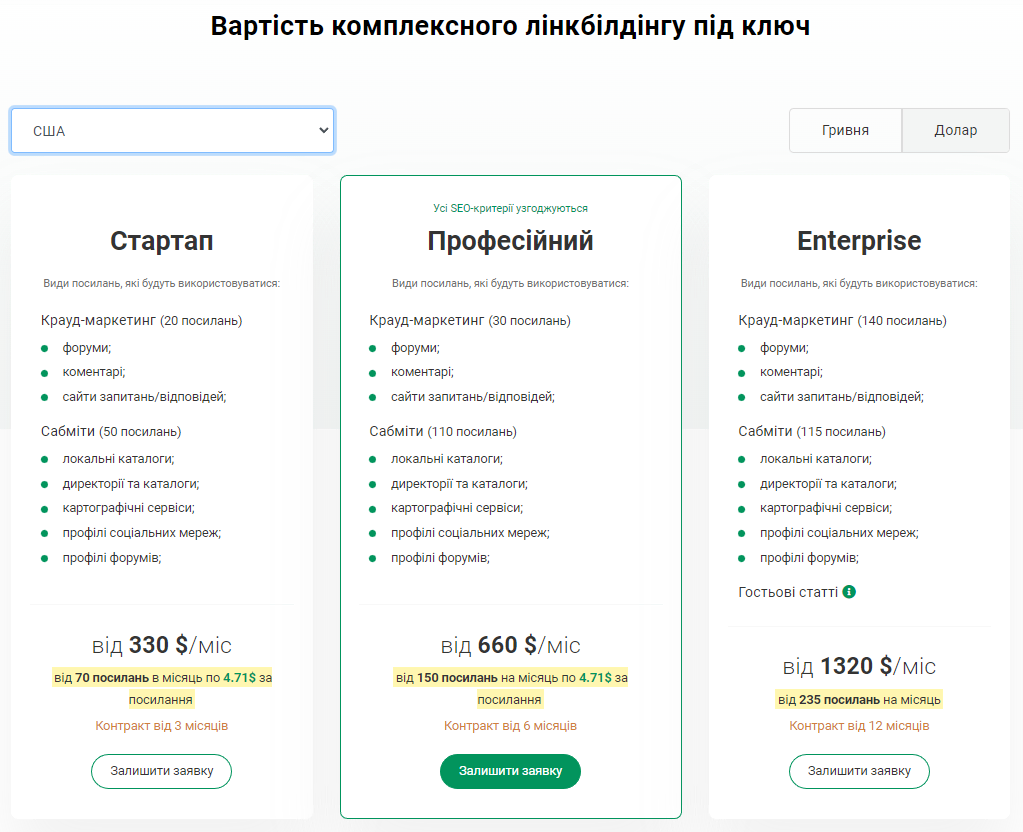This screenshot has width=1023, height=832.
Task: Click the Усі SEO-критерії узгоджуються label
Action: pos(510,208)
